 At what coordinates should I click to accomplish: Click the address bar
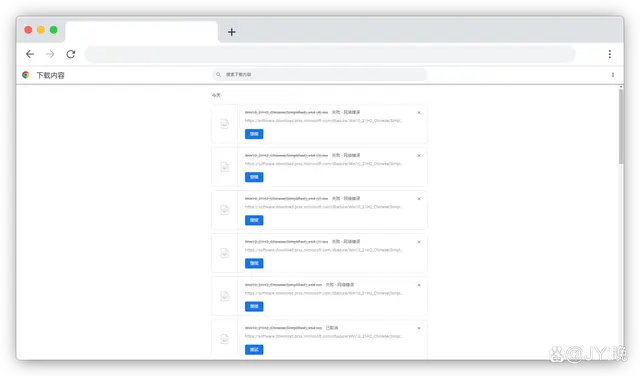[330, 54]
